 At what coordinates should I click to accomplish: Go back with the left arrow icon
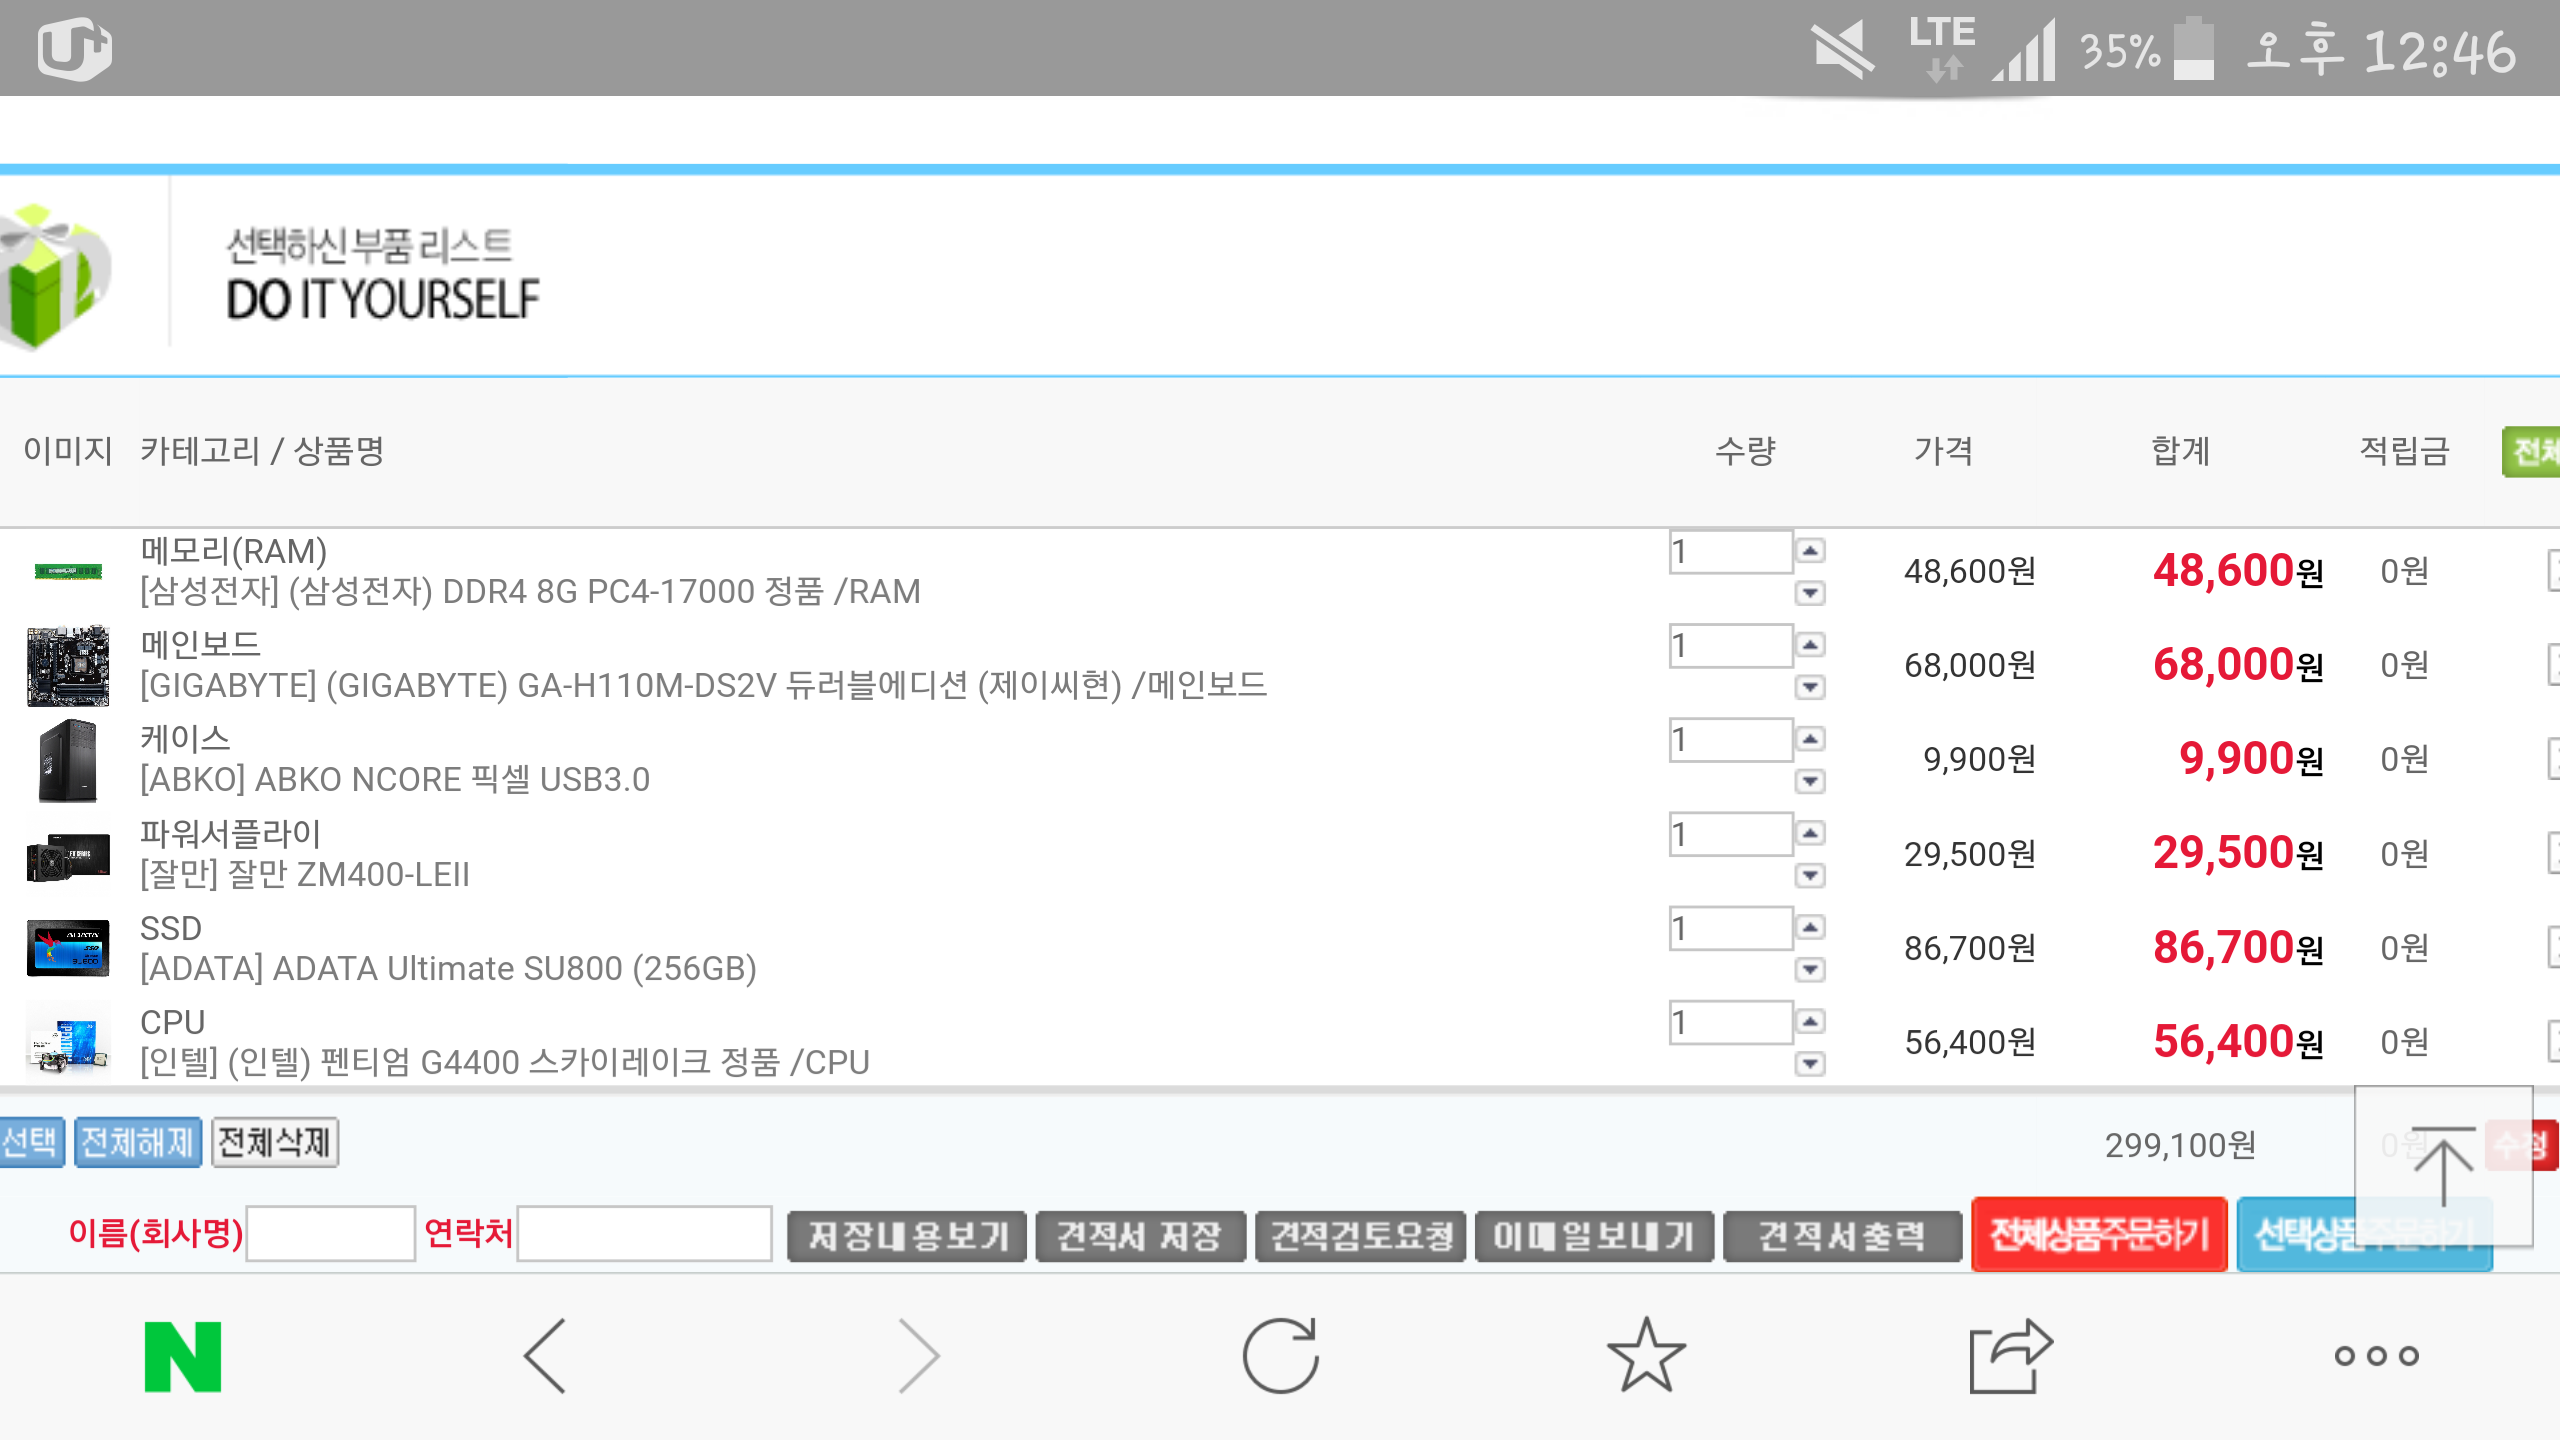pos(546,1356)
